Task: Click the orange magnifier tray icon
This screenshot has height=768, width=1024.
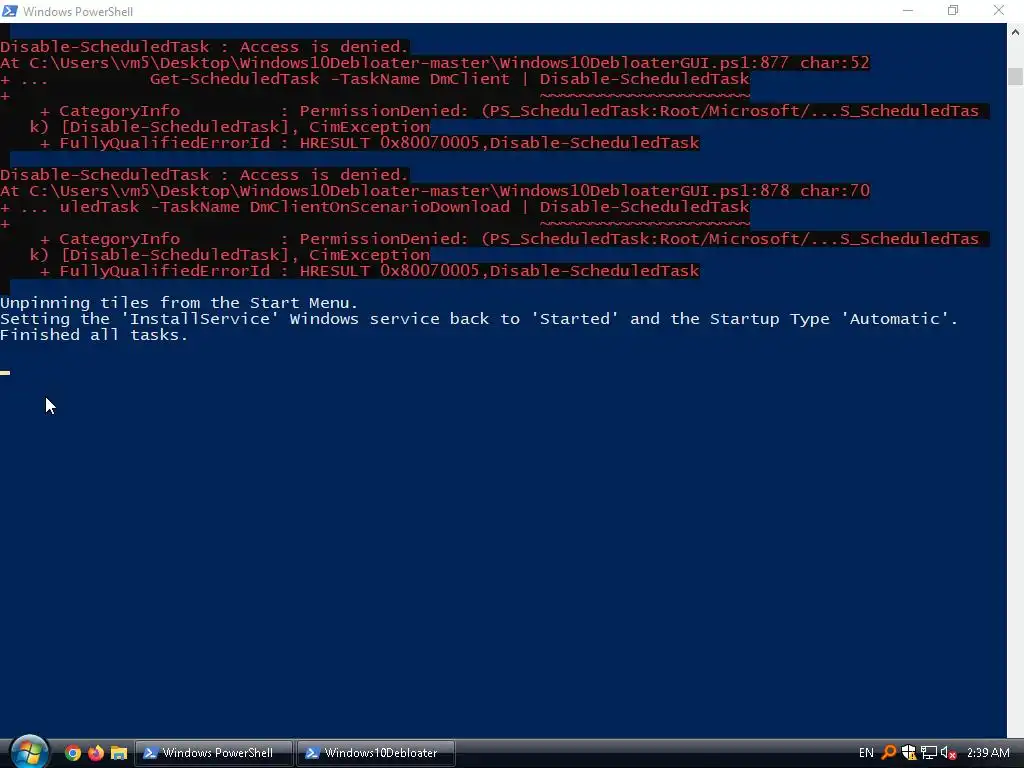Action: pos(889,753)
